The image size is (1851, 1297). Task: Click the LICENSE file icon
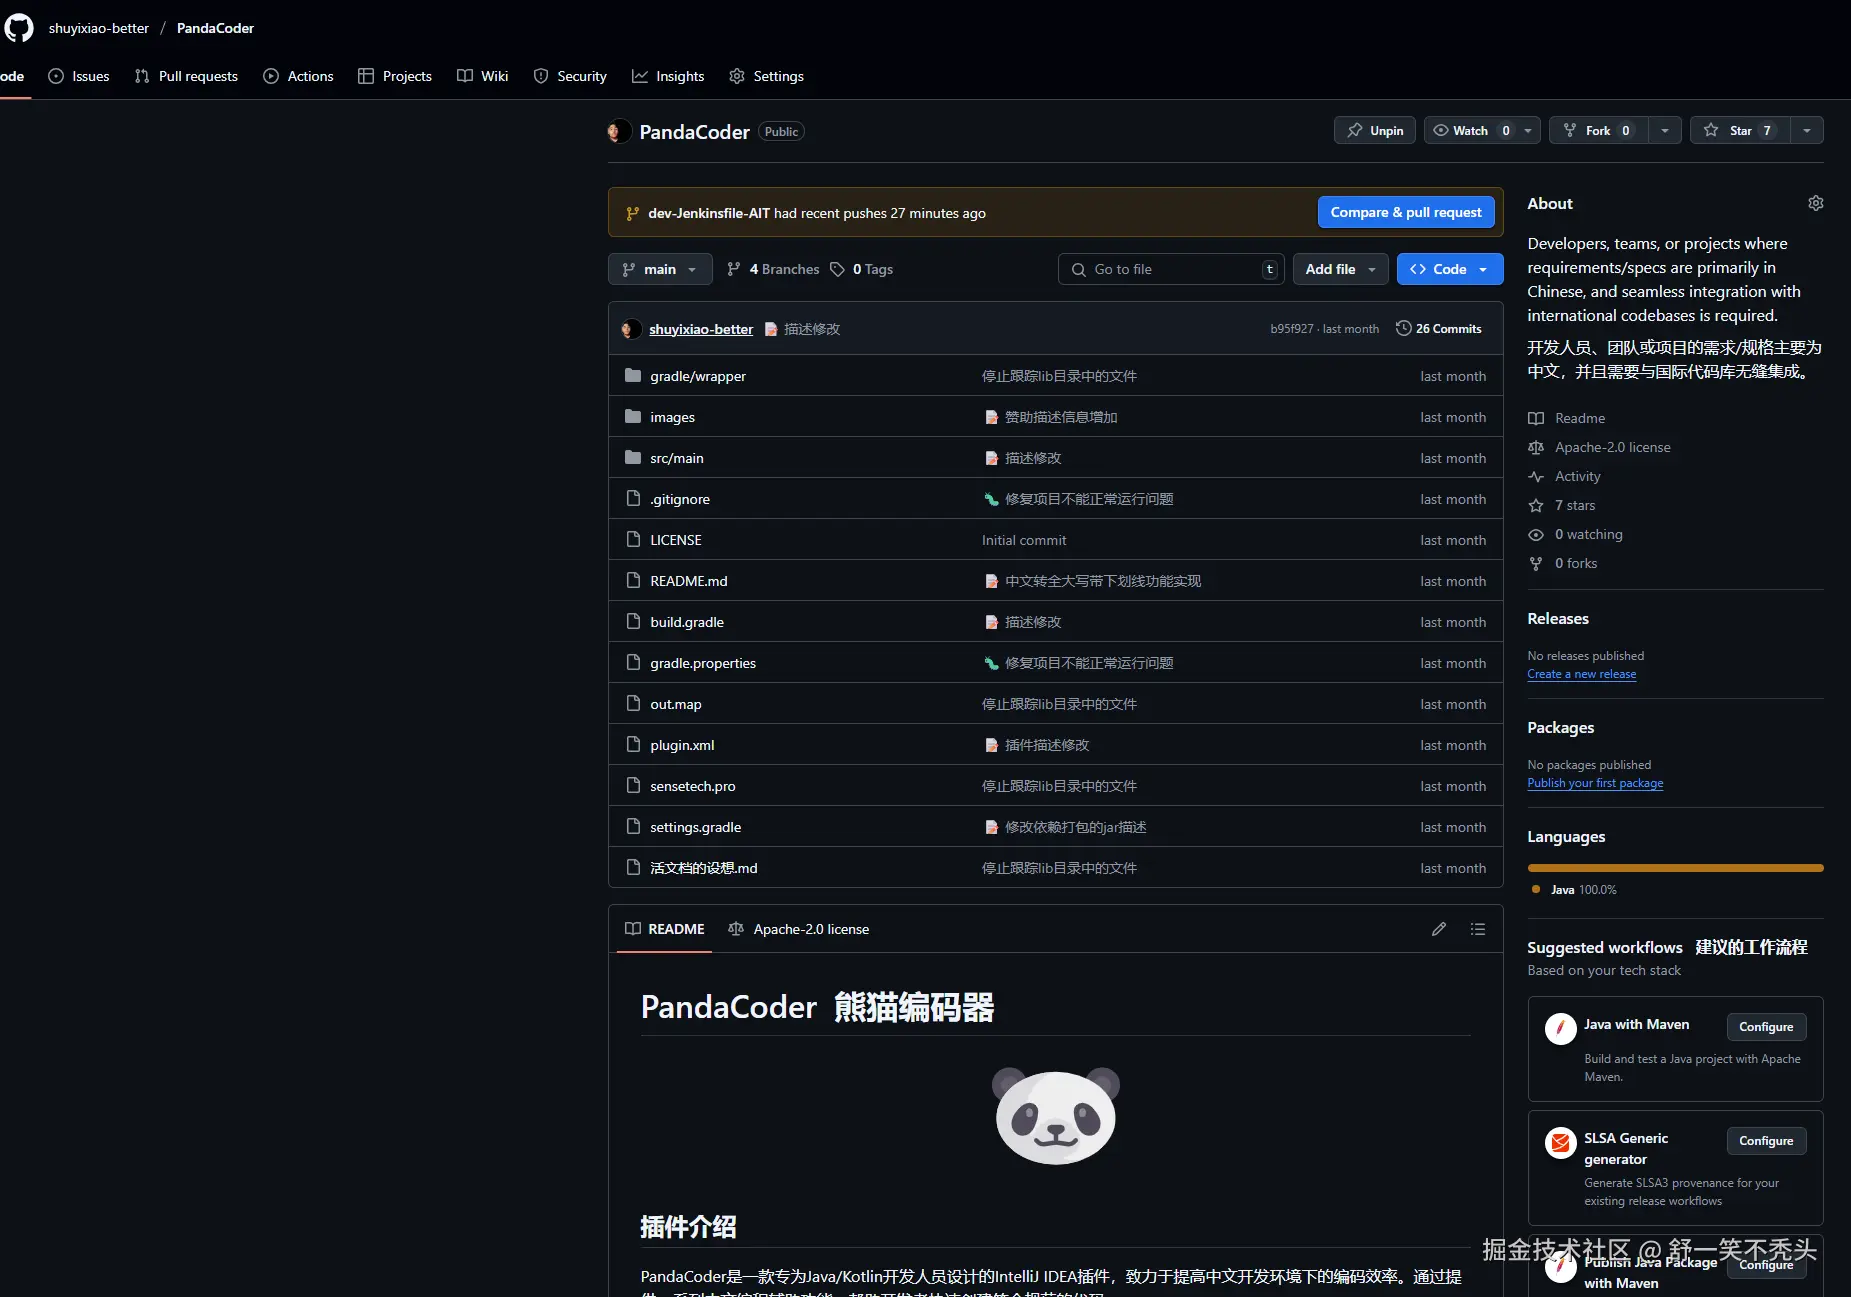[633, 540]
